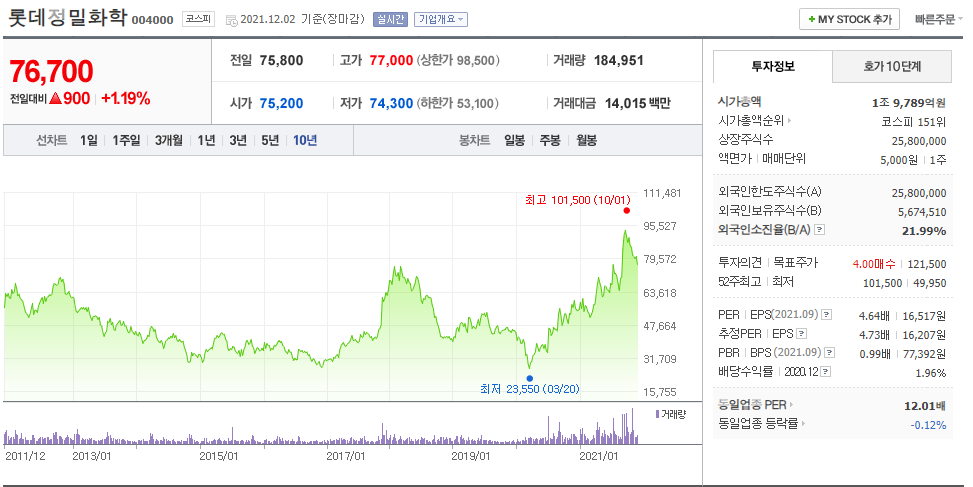Show the 주봉 candlestick chart
The height and width of the screenshot is (487, 973).
point(550,140)
